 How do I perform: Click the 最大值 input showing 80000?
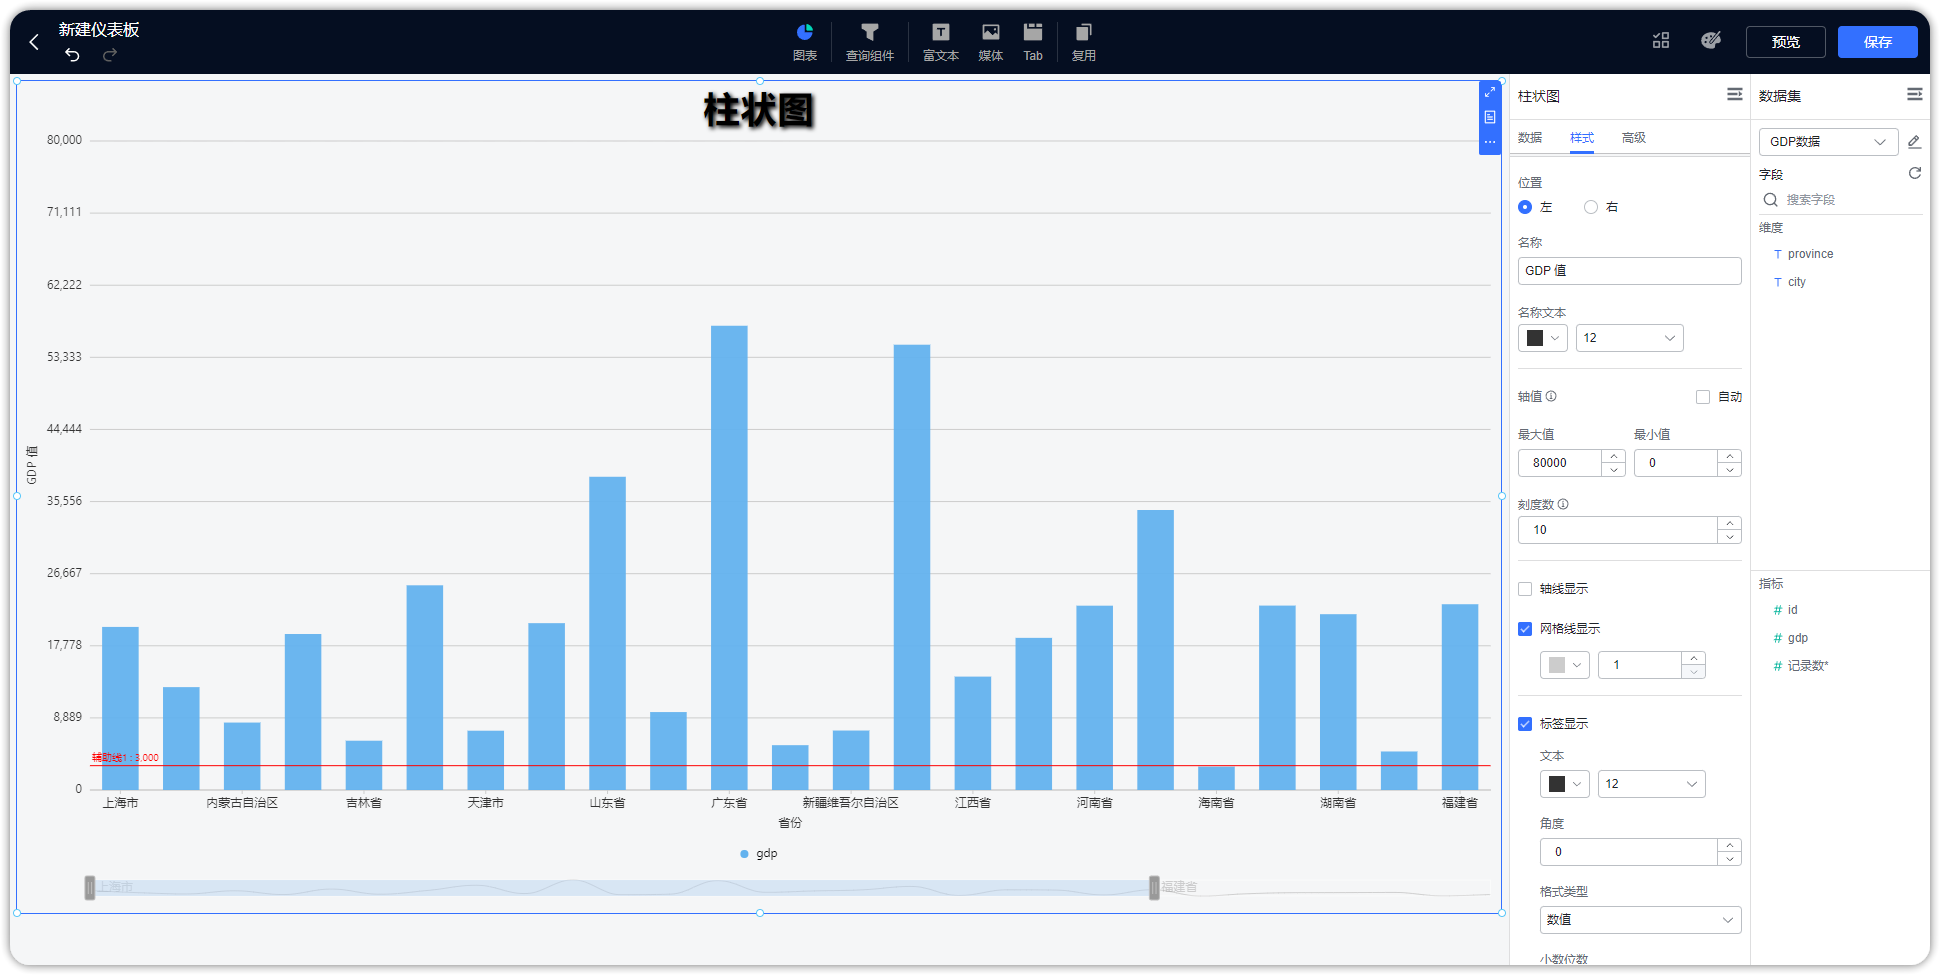(1559, 463)
